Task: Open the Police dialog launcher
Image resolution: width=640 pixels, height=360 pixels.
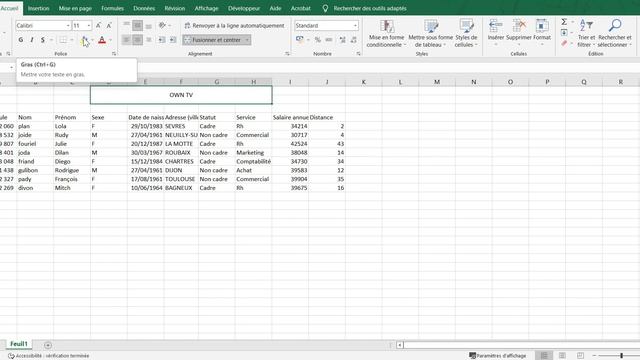Action: point(114,54)
